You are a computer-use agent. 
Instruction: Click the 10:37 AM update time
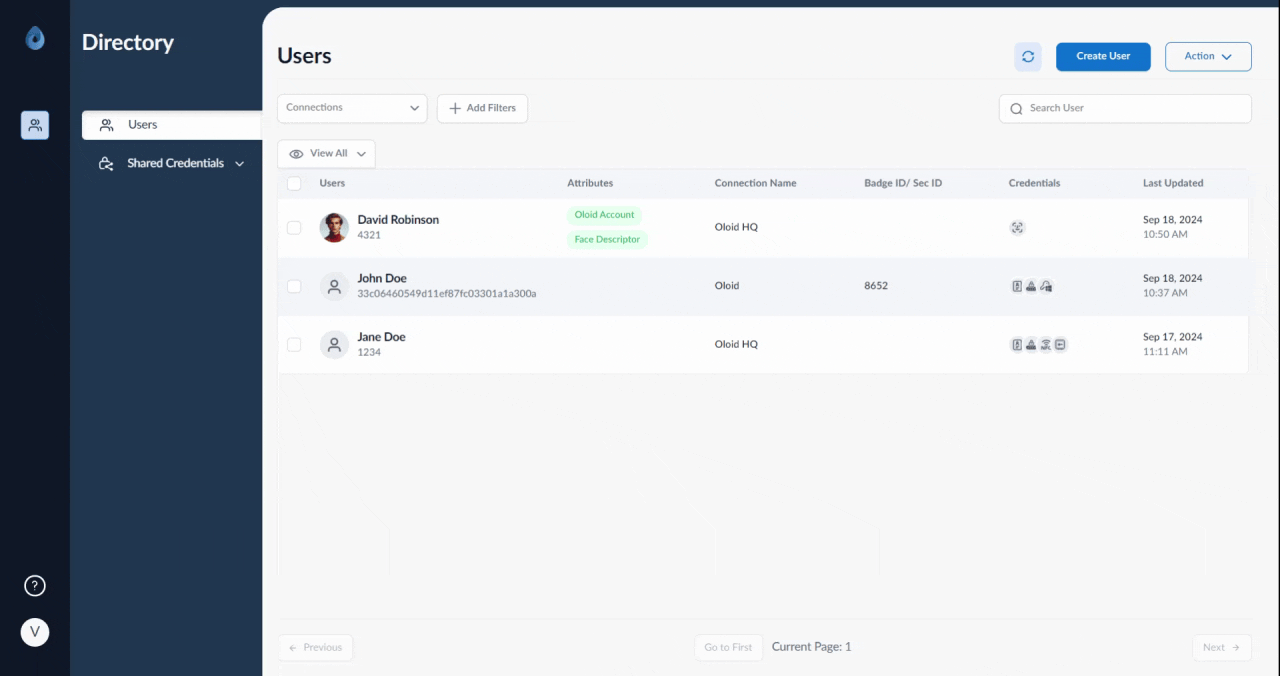coord(1165,294)
